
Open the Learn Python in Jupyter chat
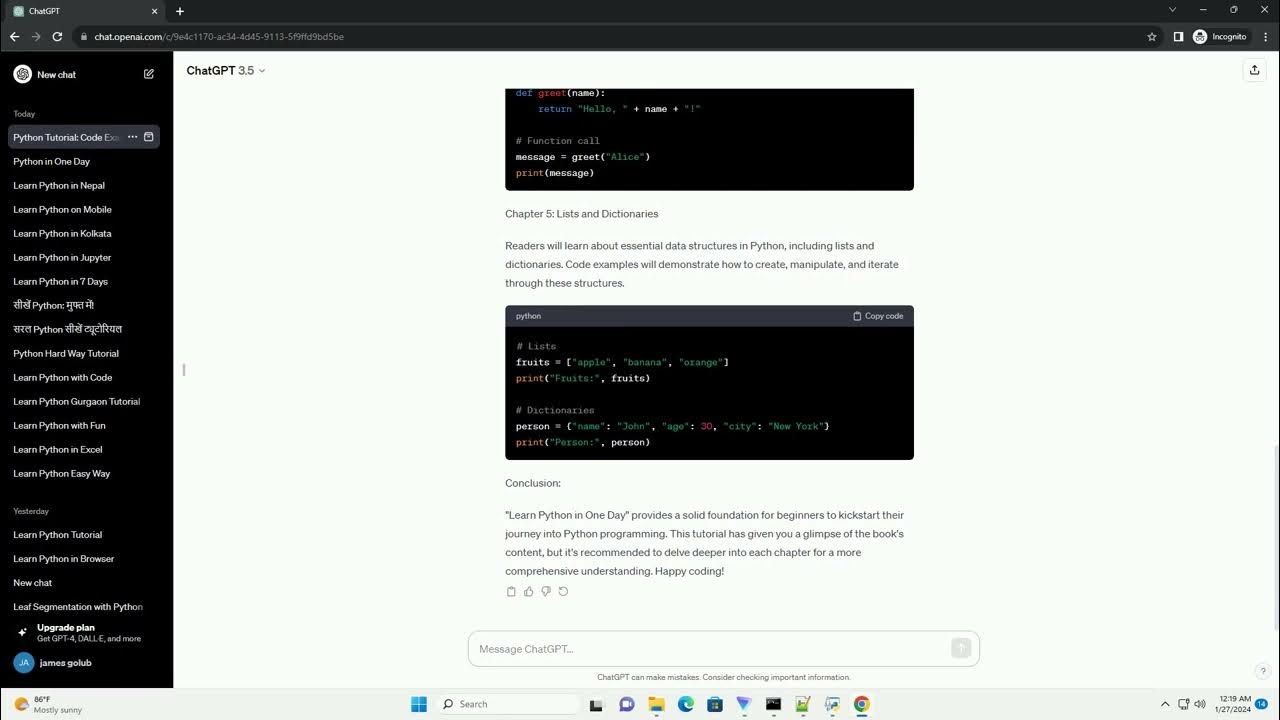[84, 257]
